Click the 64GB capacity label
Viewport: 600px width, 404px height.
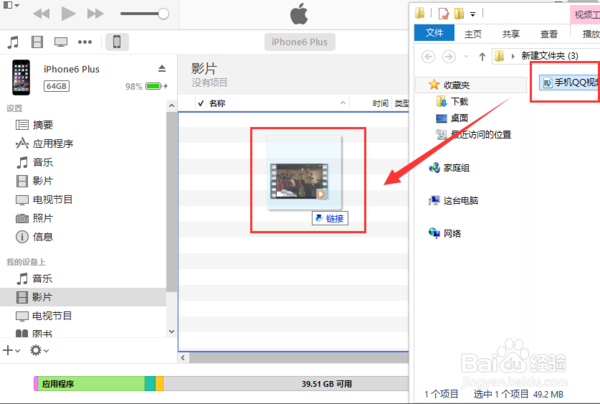pyautogui.click(x=57, y=86)
